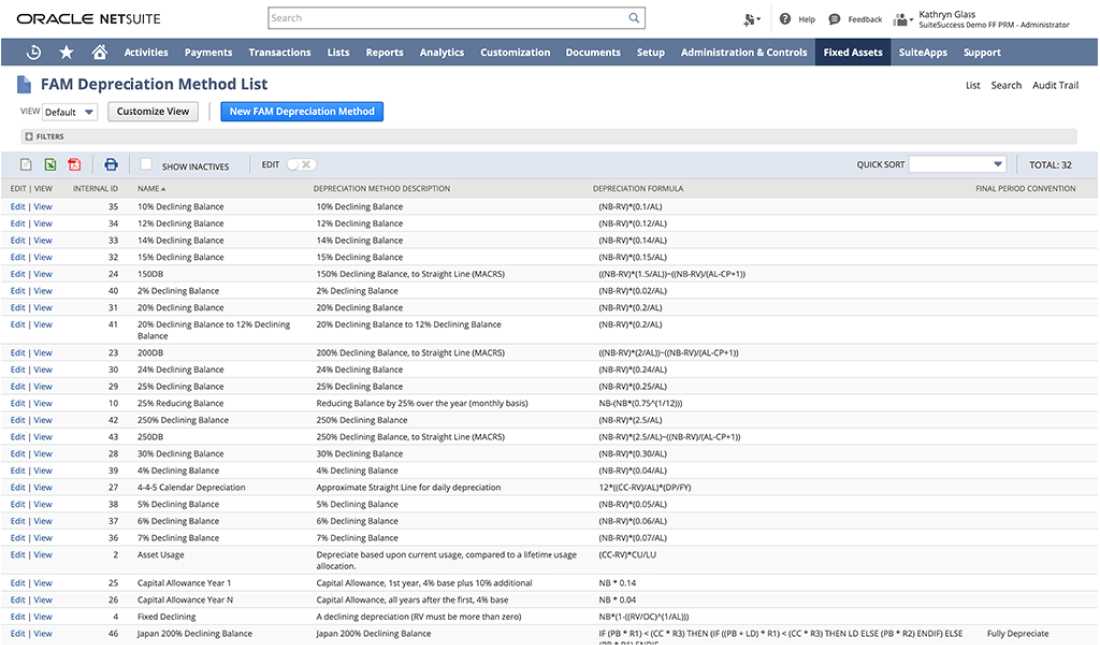Open the Recent Records clock icon

[x=34, y=52]
